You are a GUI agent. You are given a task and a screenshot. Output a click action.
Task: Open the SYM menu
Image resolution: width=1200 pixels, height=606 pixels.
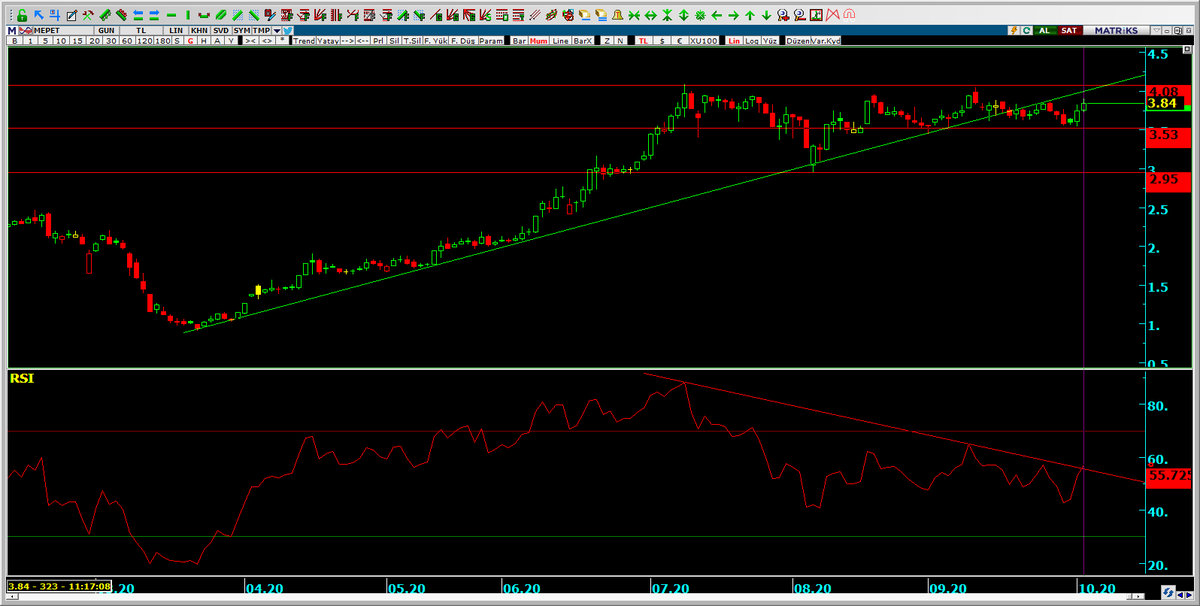tap(242, 30)
